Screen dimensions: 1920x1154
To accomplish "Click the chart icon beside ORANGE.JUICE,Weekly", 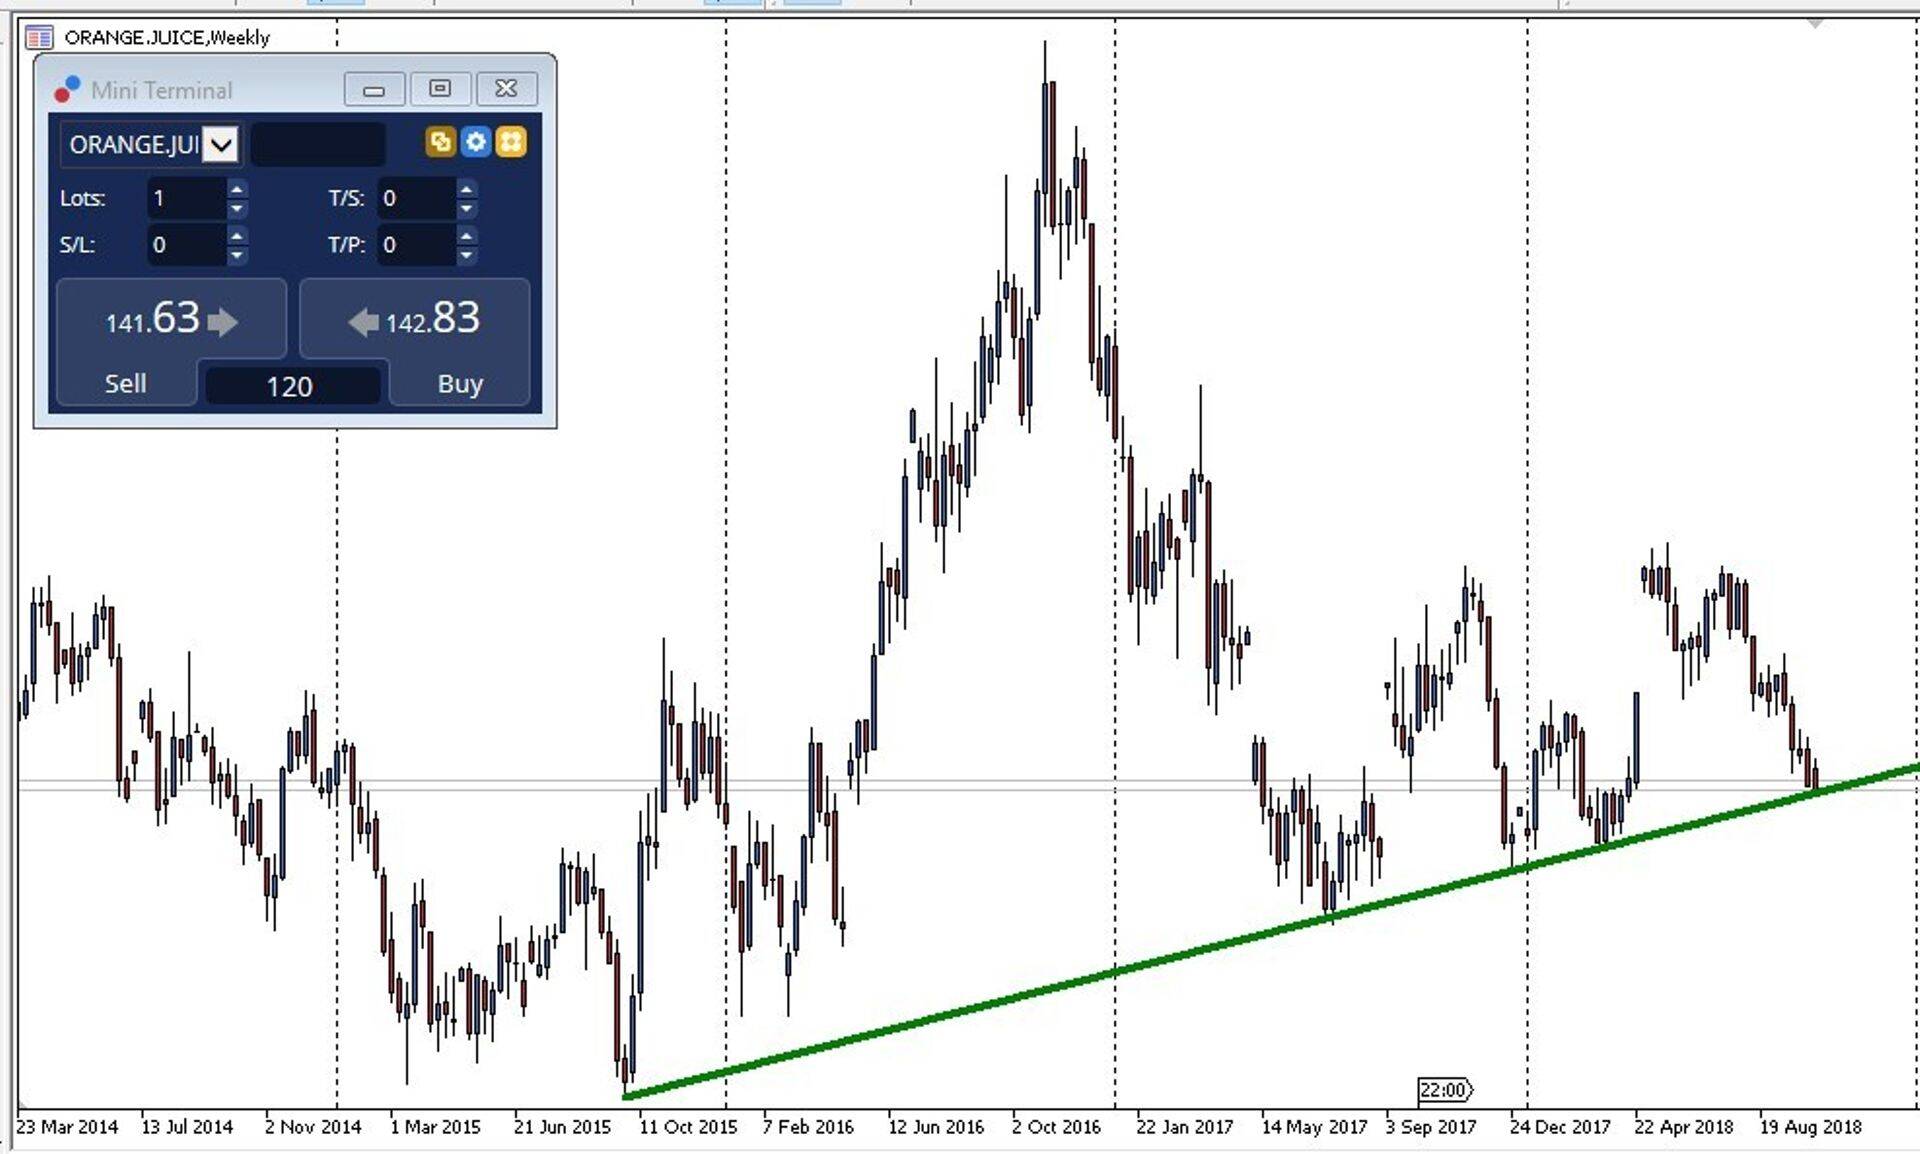I will pyautogui.click(x=39, y=38).
